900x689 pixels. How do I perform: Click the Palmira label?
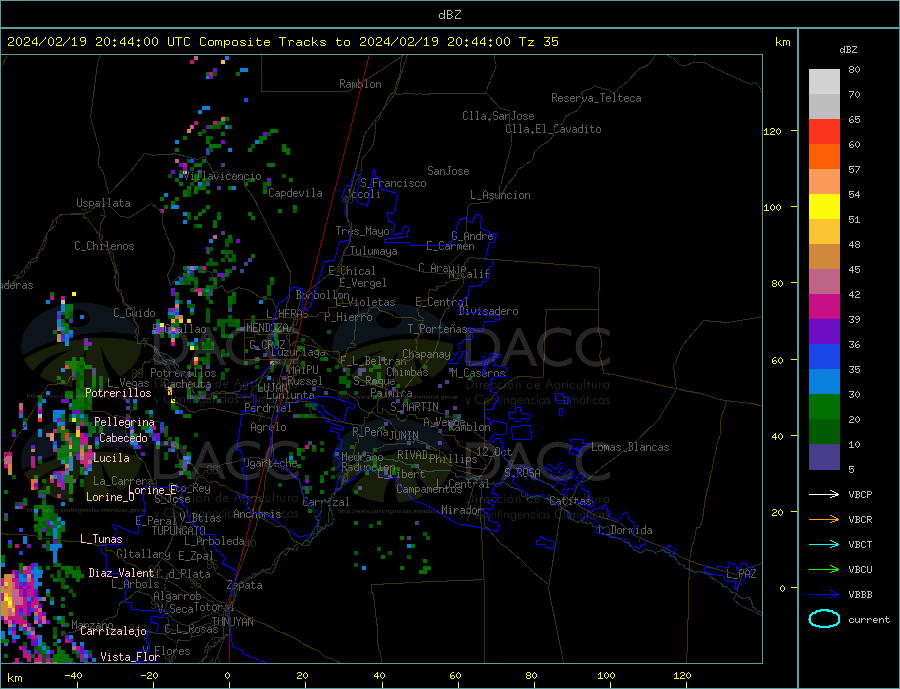[392, 394]
